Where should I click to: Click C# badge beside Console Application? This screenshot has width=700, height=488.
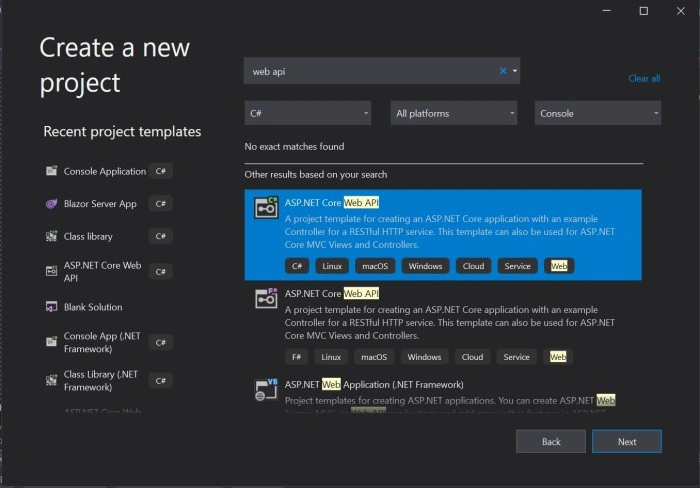[x=161, y=171]
